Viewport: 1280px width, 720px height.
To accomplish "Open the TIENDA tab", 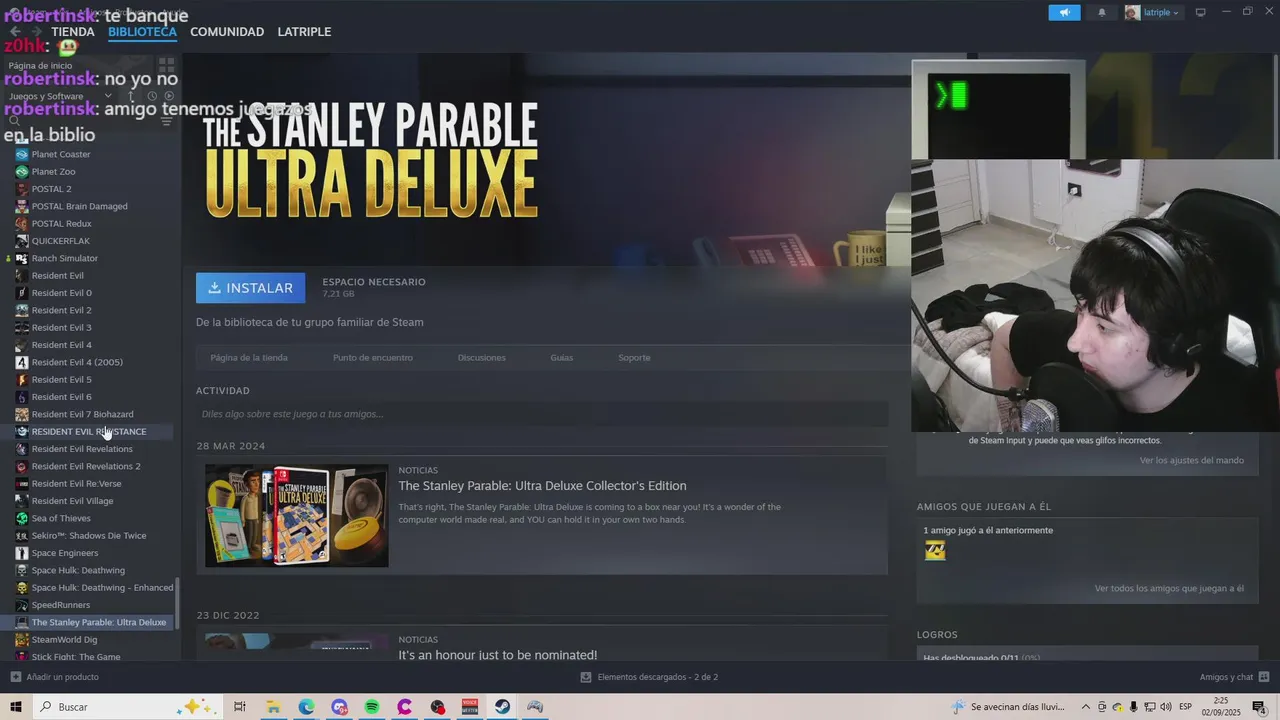I will coord(73,32).
